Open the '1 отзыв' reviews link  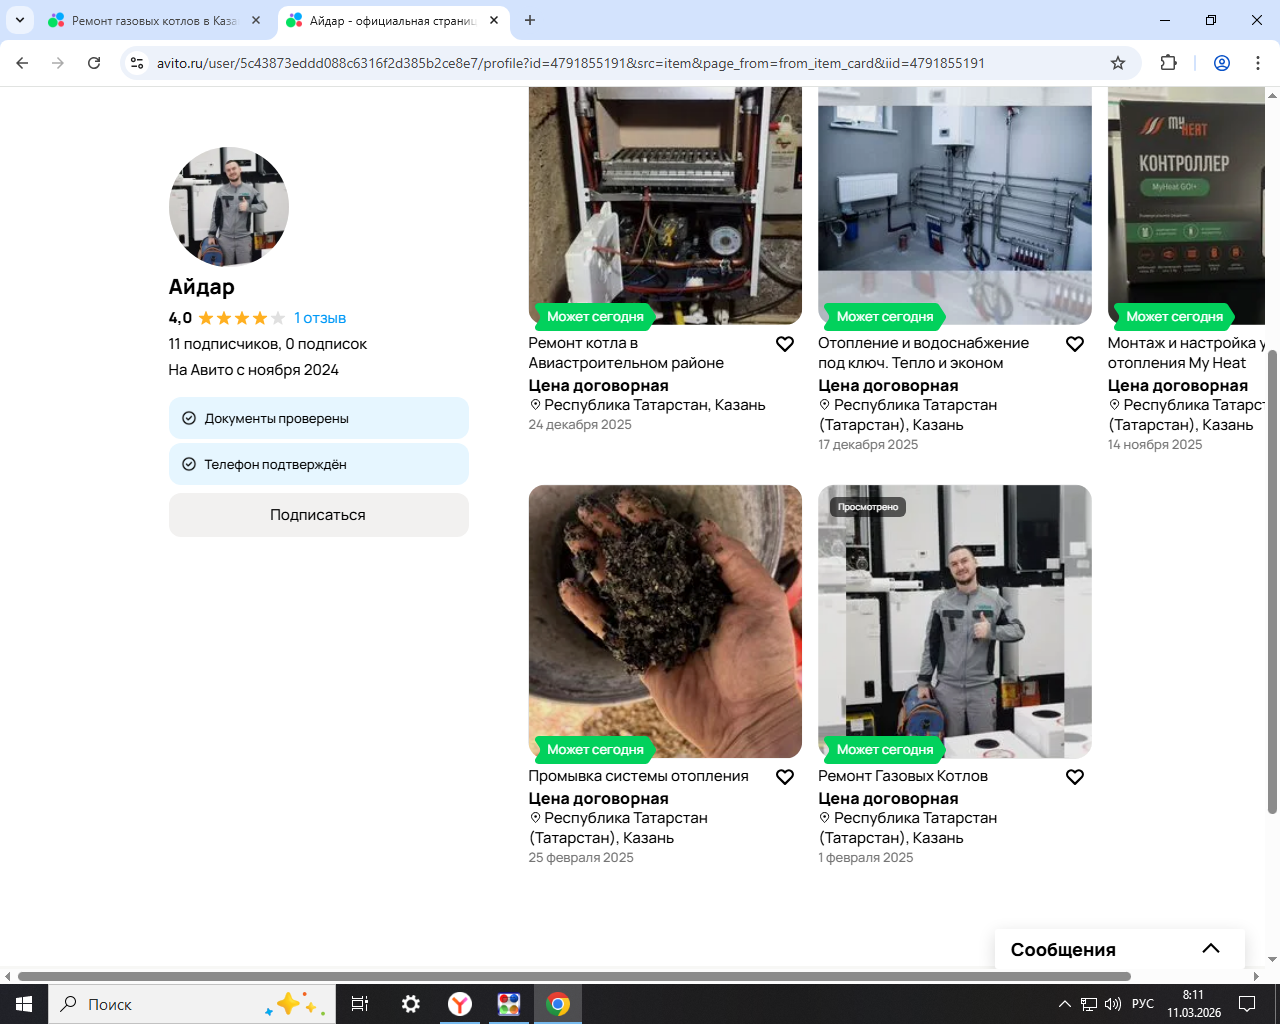click(320, 318)
